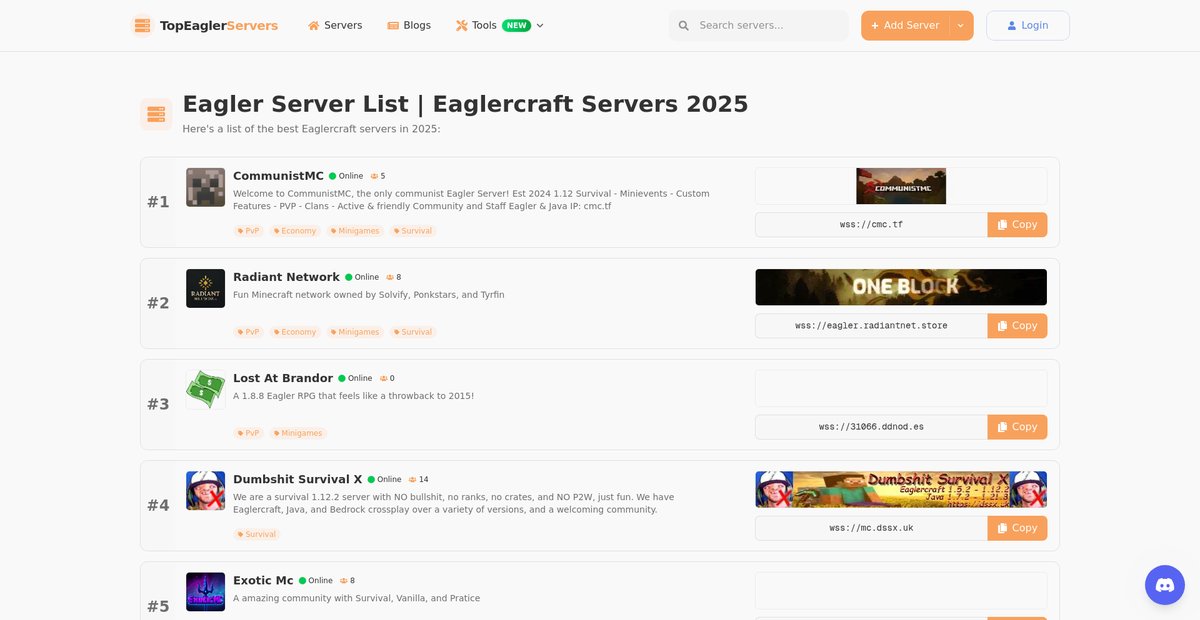Open the Radiant Network title
The height and width of the screenshot is (620, 1200).
coord(286,277)
